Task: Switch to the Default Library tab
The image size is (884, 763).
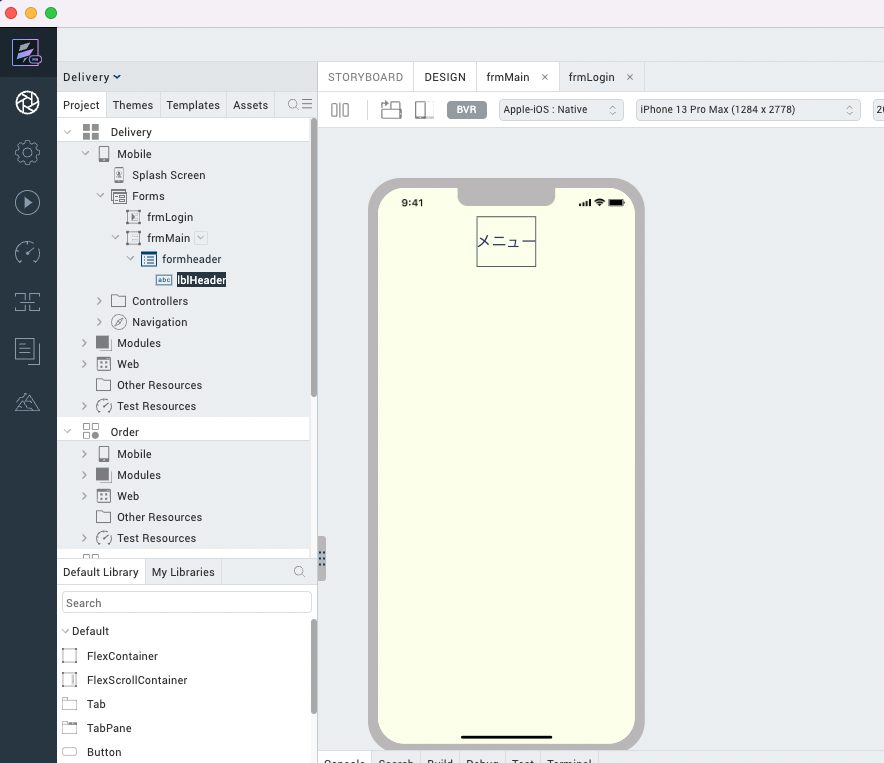Action: 100,572
